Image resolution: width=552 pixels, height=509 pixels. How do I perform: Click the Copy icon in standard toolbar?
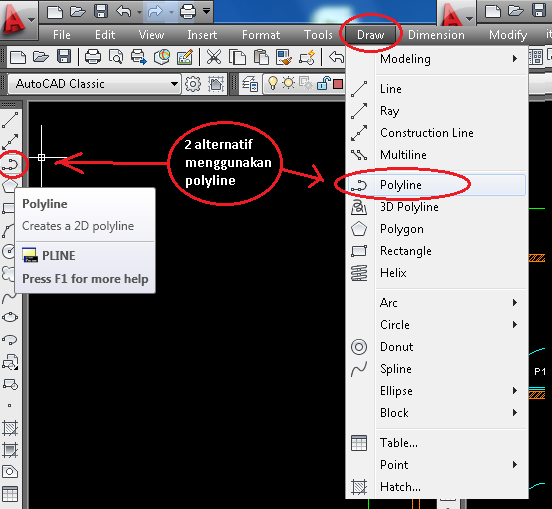(237, 57)
